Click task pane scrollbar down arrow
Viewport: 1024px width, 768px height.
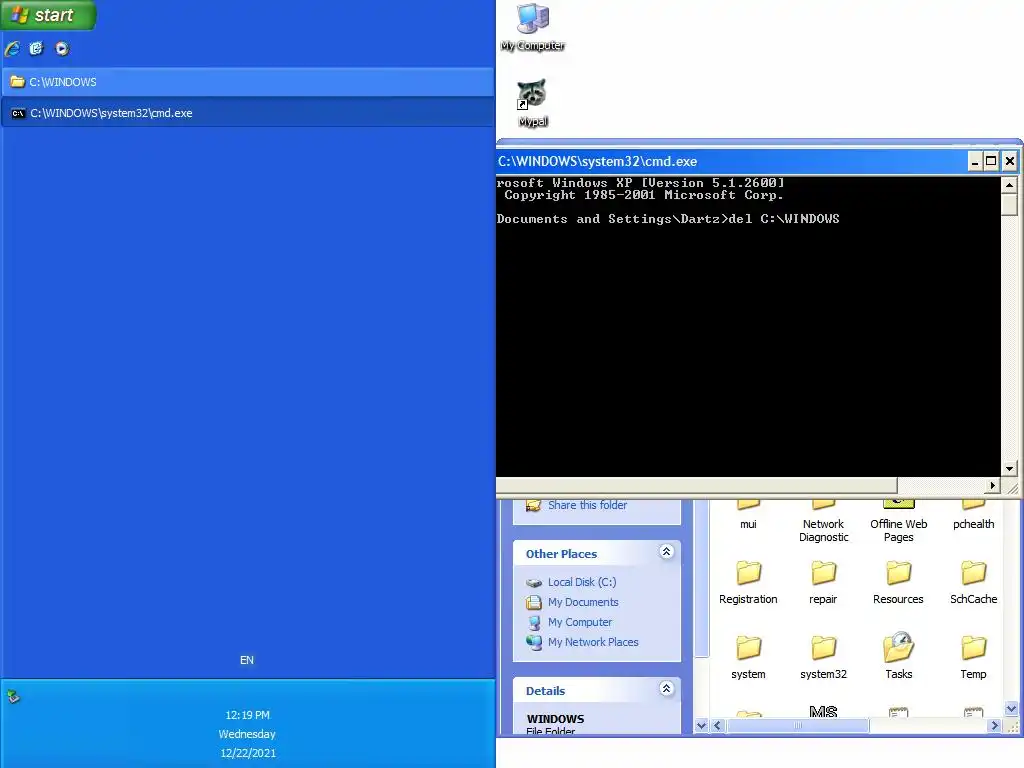click(701, 726)
